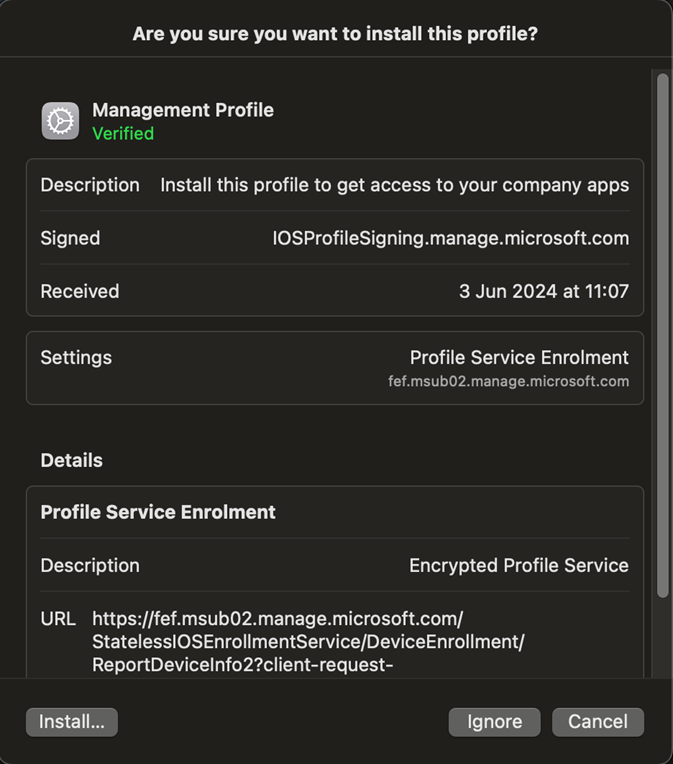The height and width of the screenshot is (764, 673).
Task: Click the Management Profile gear icon
Action: [x=60, y=121]
